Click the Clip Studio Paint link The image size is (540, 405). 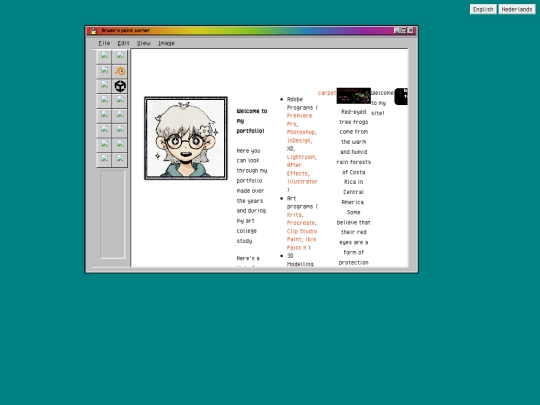click(302, 235)
